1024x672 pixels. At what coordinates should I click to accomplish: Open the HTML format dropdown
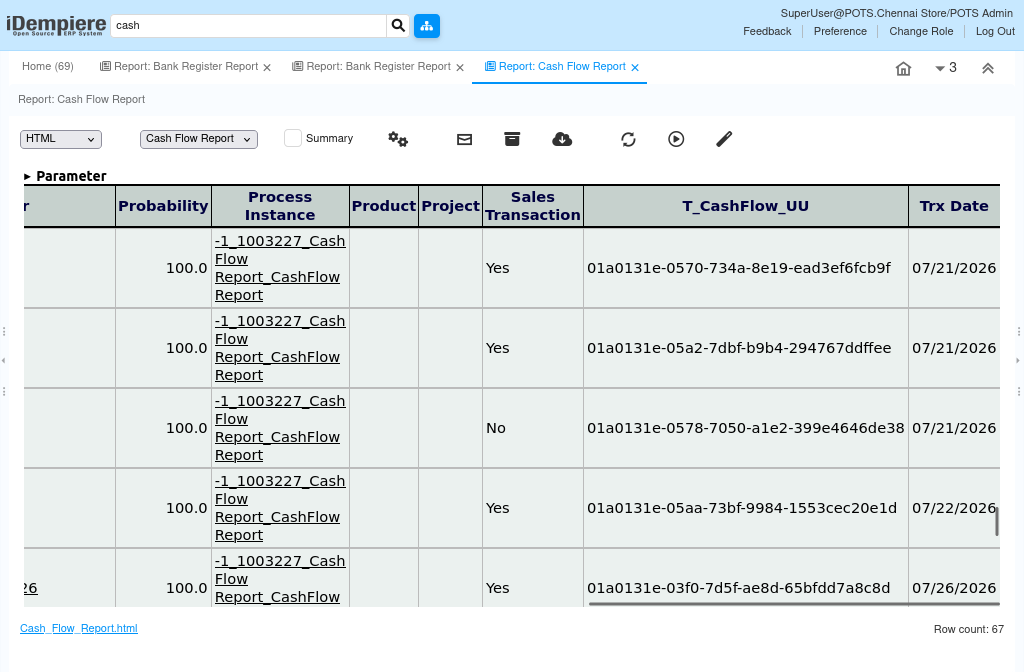click(x=61, y=139)
